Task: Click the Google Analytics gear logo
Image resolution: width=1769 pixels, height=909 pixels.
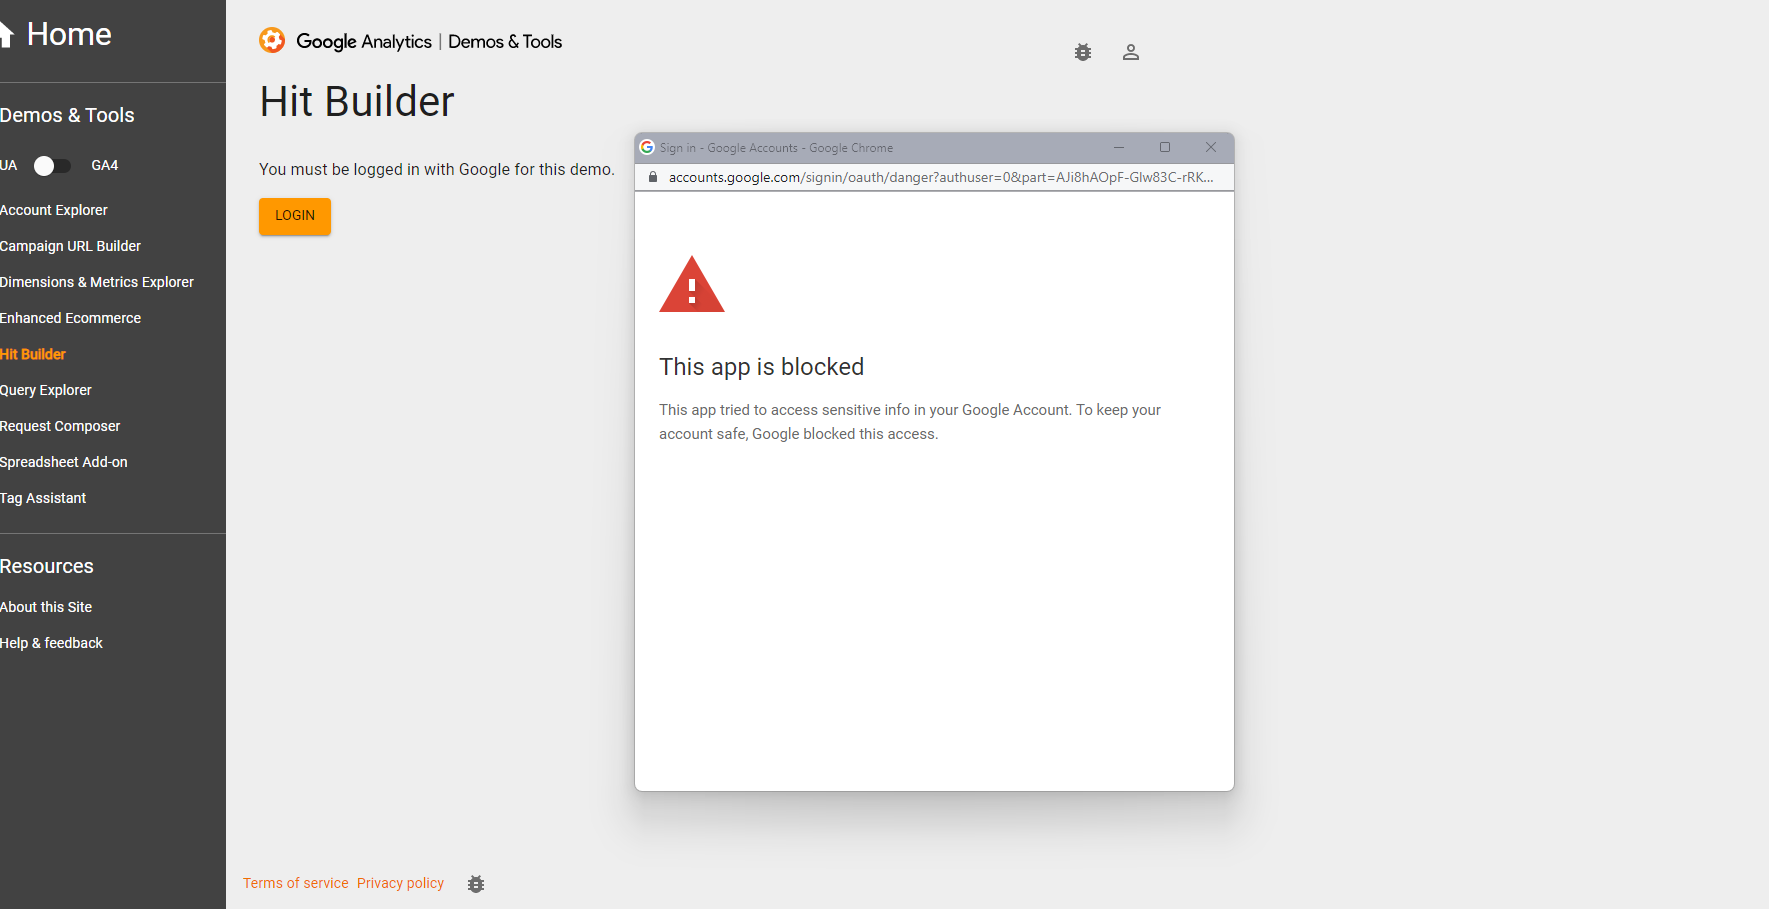Action: [272, 41]
